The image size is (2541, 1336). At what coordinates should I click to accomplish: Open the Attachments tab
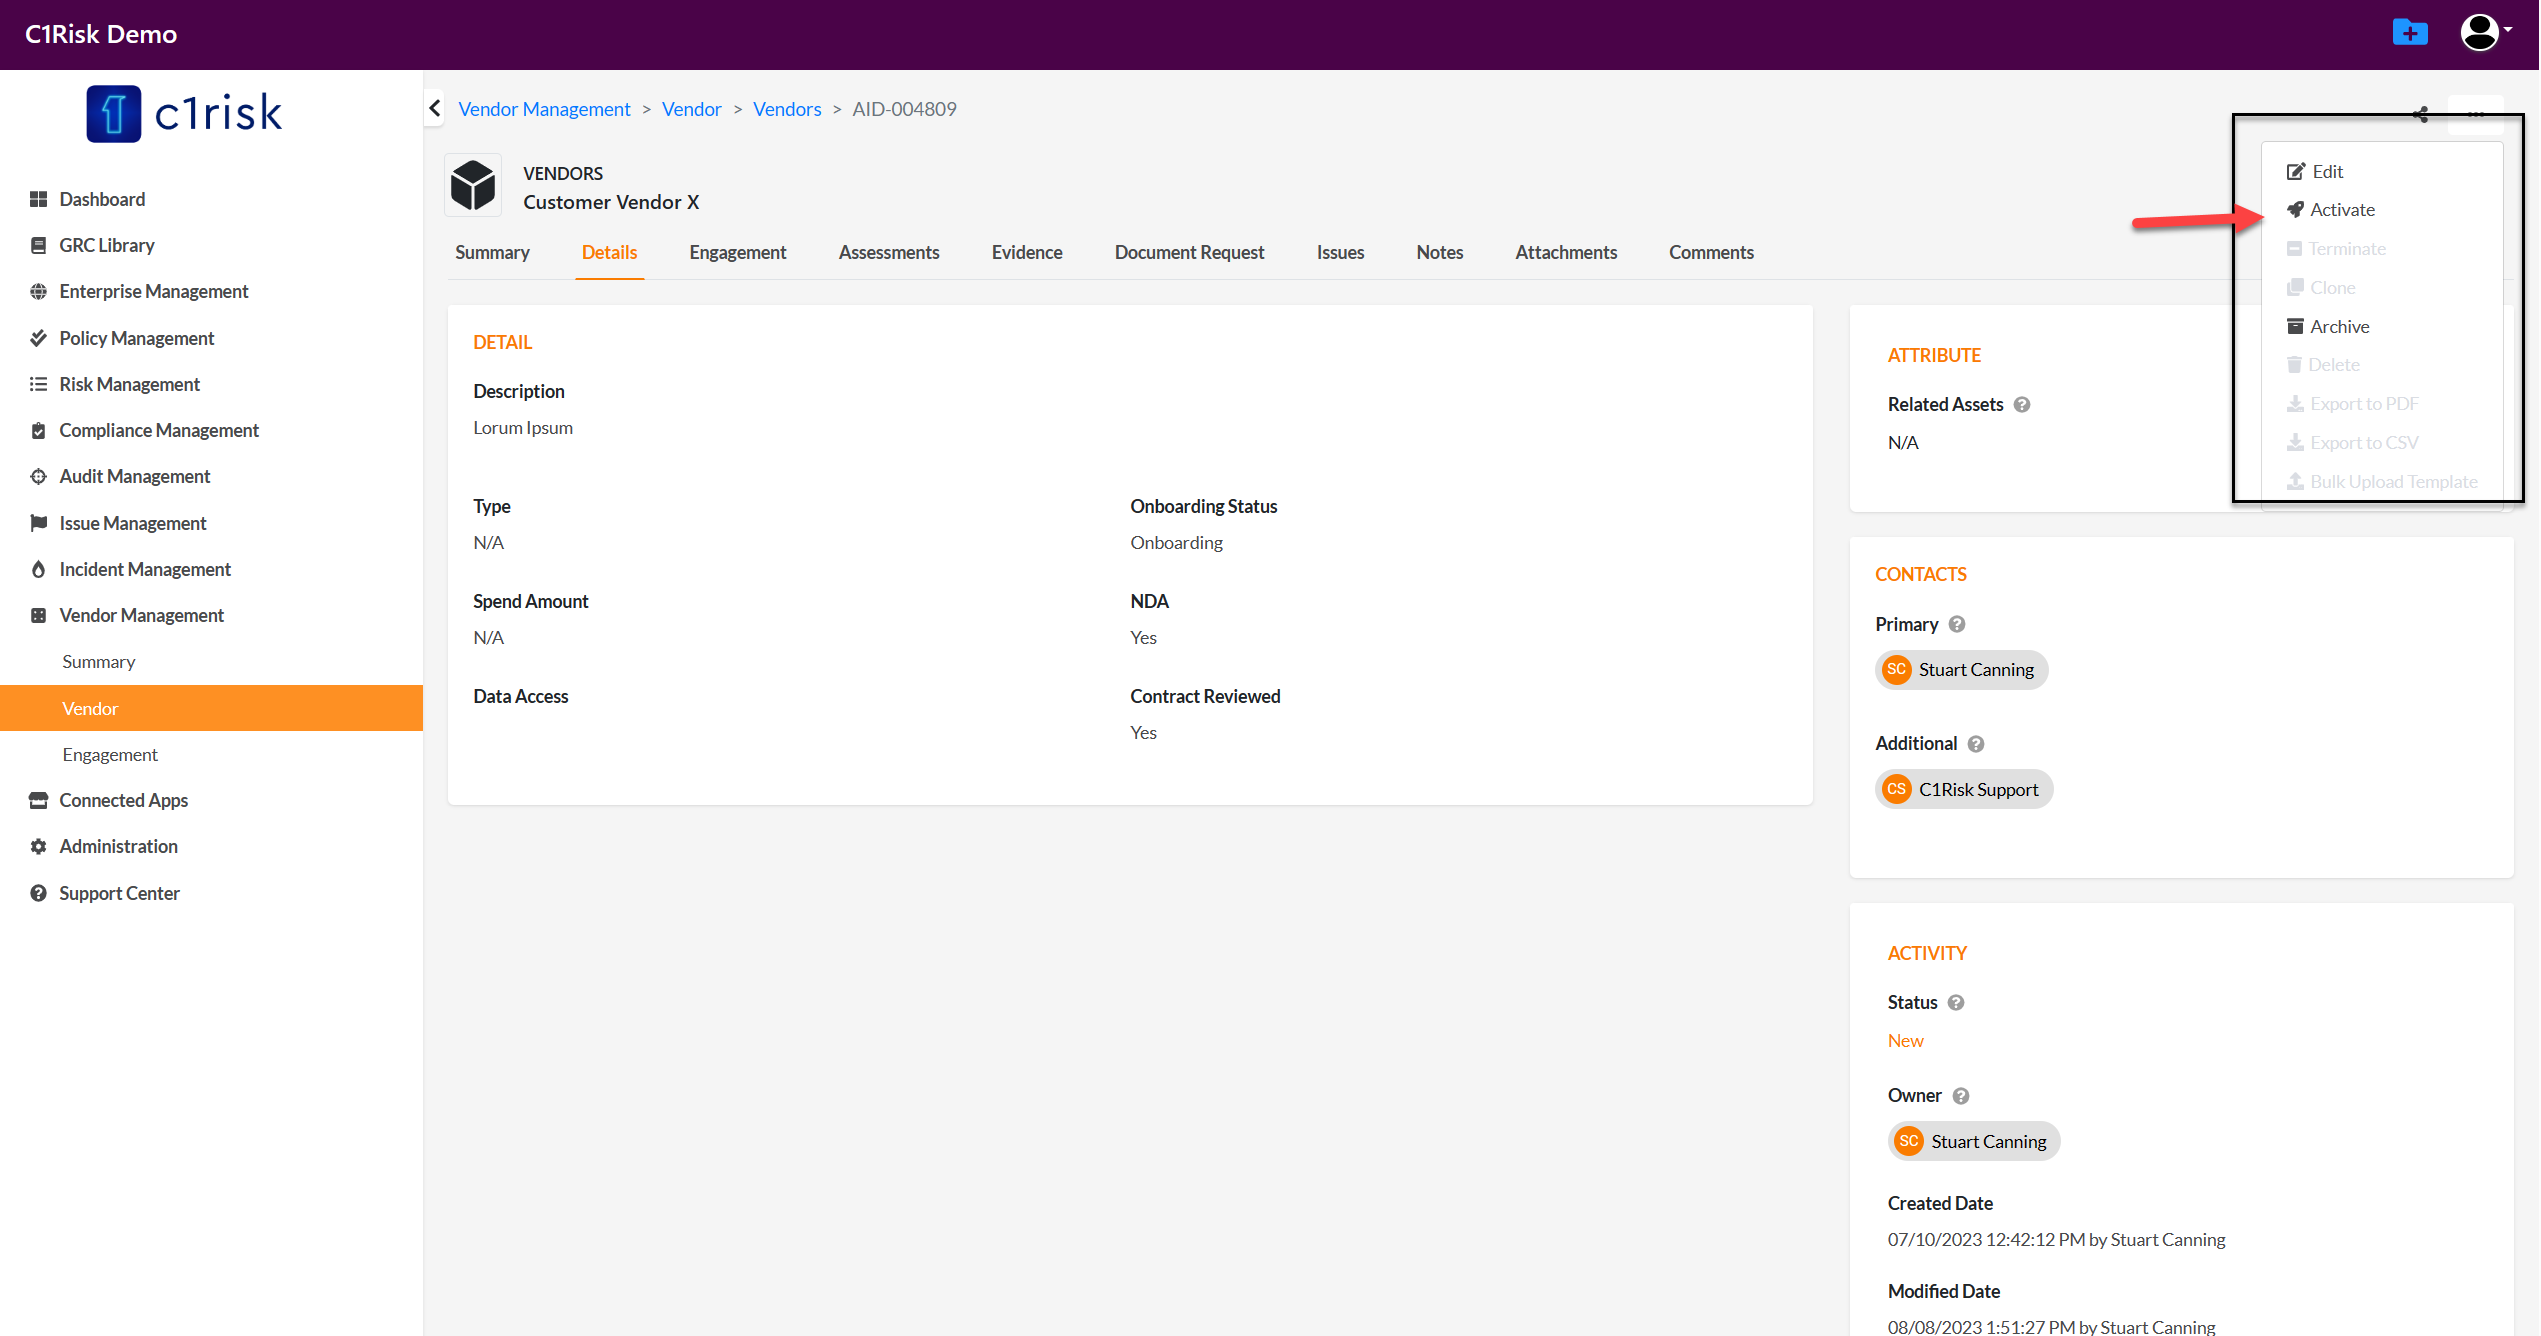[1565, 253]
